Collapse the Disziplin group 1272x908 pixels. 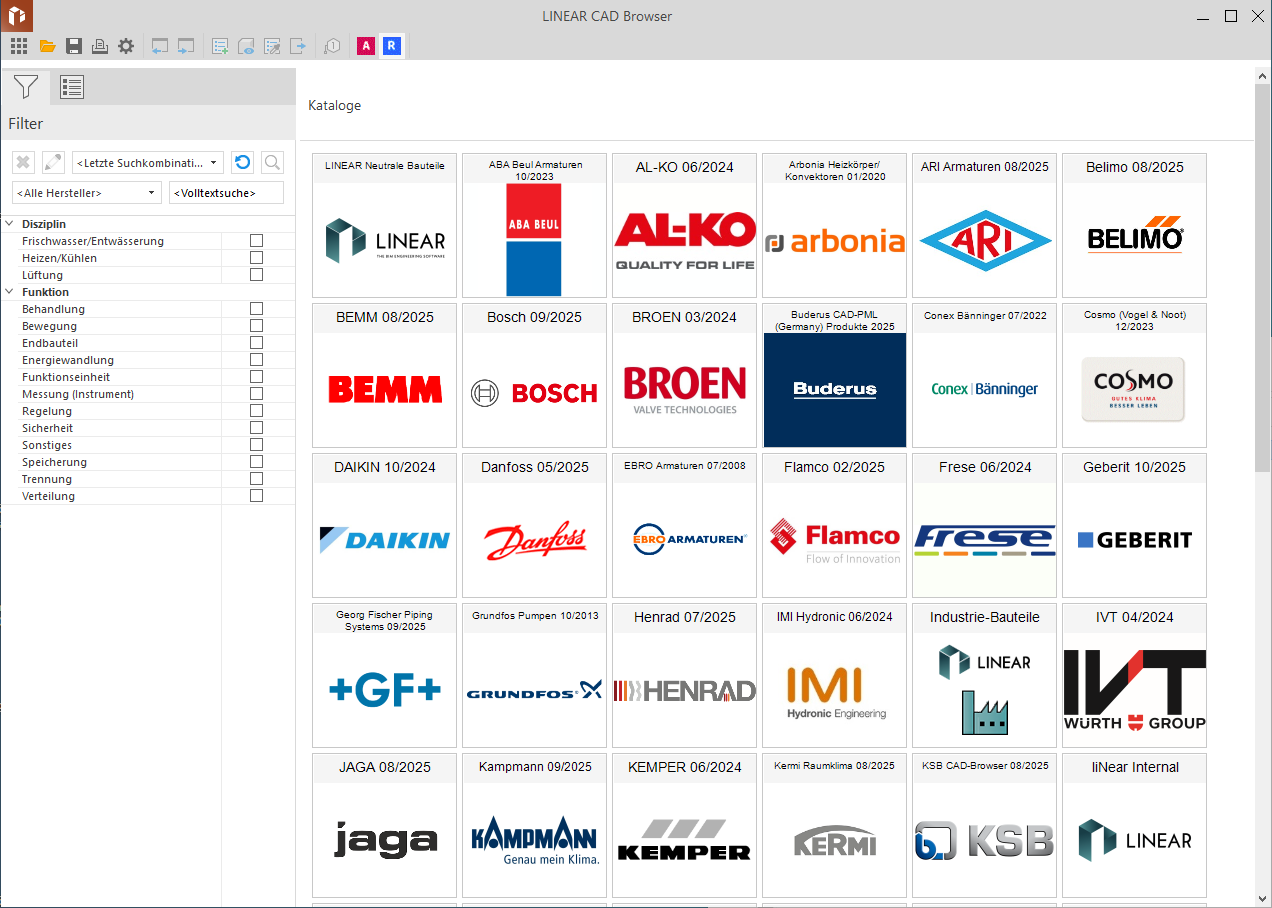coord(9,224)
